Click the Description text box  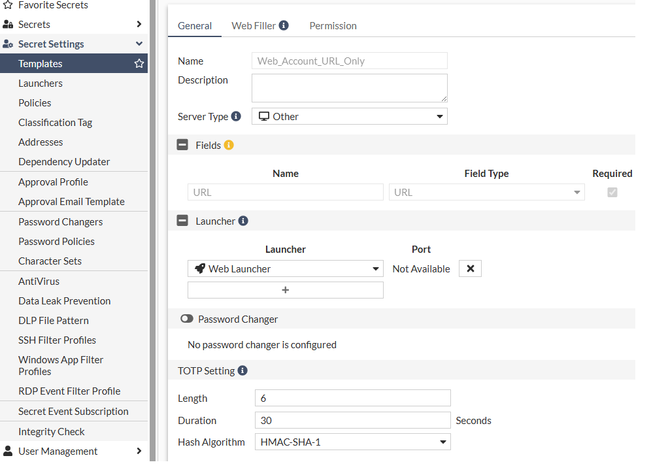[349, 88]
